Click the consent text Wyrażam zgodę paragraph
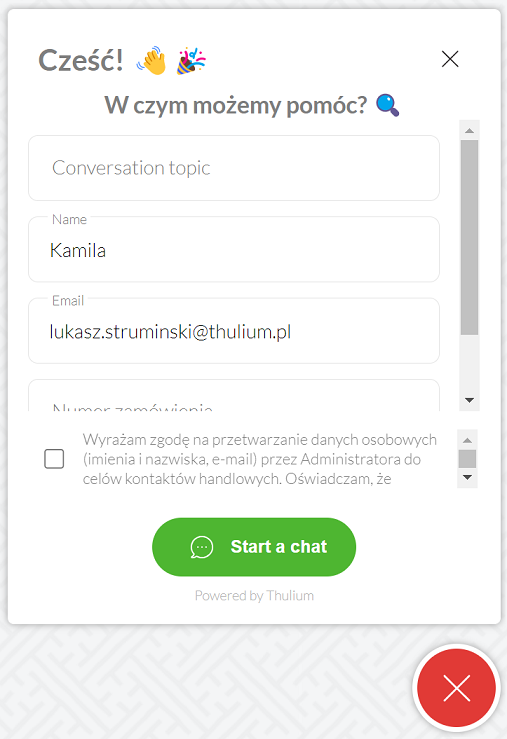507x739 pixels. click(260, 459)
